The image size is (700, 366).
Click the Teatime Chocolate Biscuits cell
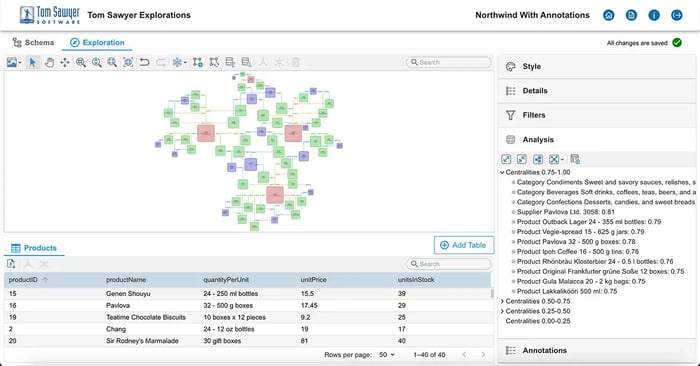[146, 317]
